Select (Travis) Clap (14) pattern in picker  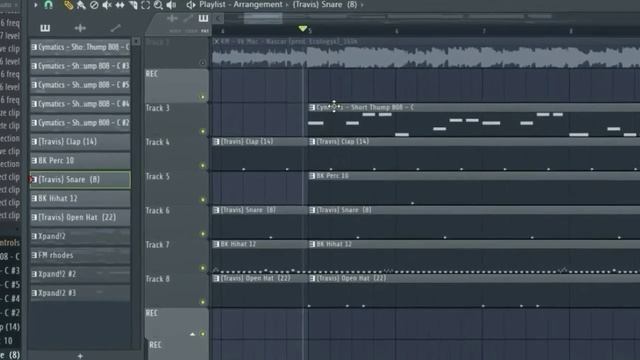pyautogui.click(x=80, y=142)
